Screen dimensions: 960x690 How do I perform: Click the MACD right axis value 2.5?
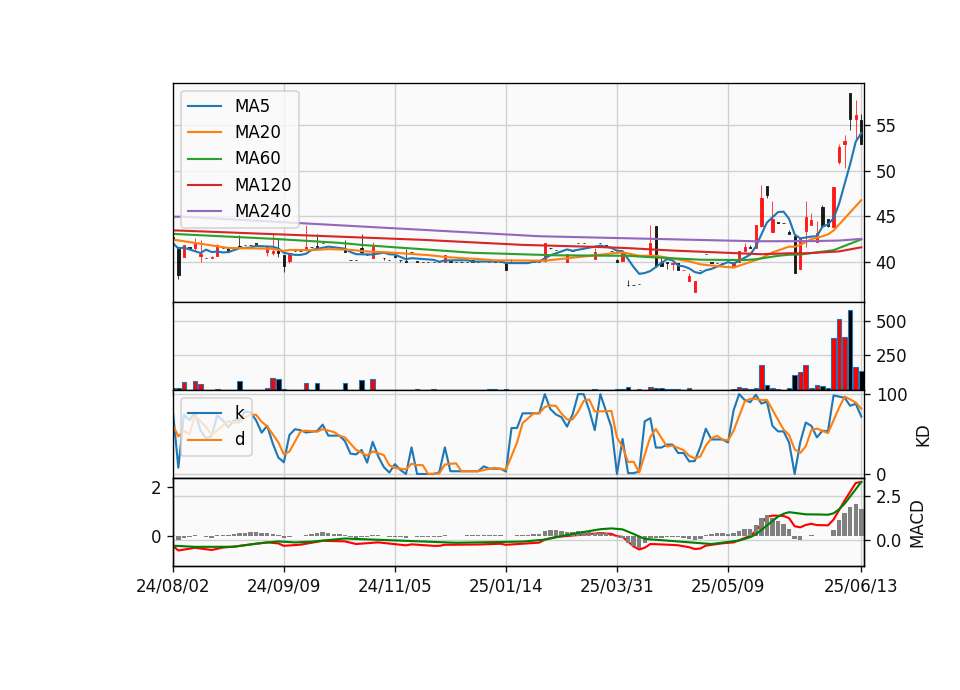point(888,497)
